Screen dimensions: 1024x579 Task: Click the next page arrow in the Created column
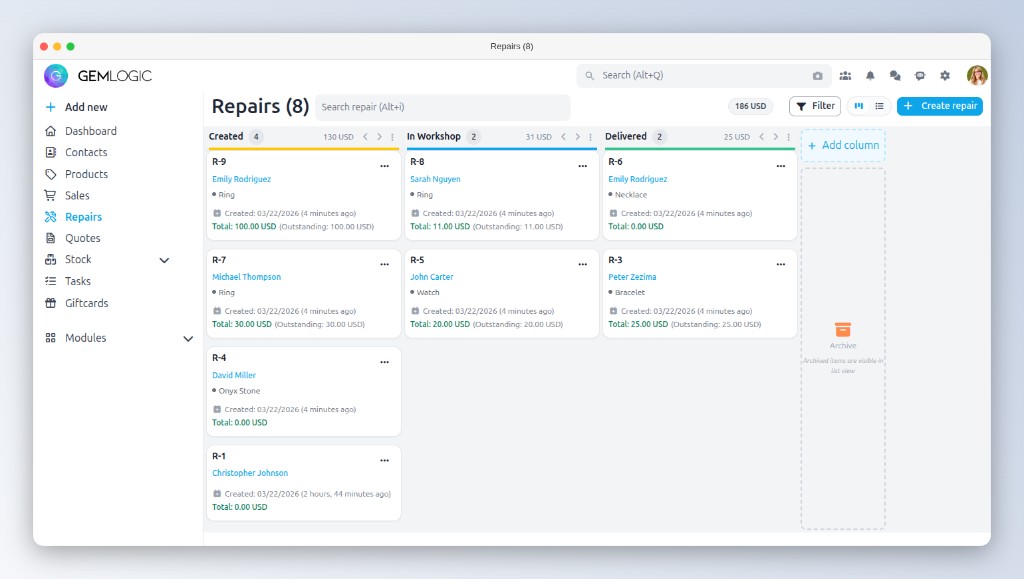coord(380,137)
